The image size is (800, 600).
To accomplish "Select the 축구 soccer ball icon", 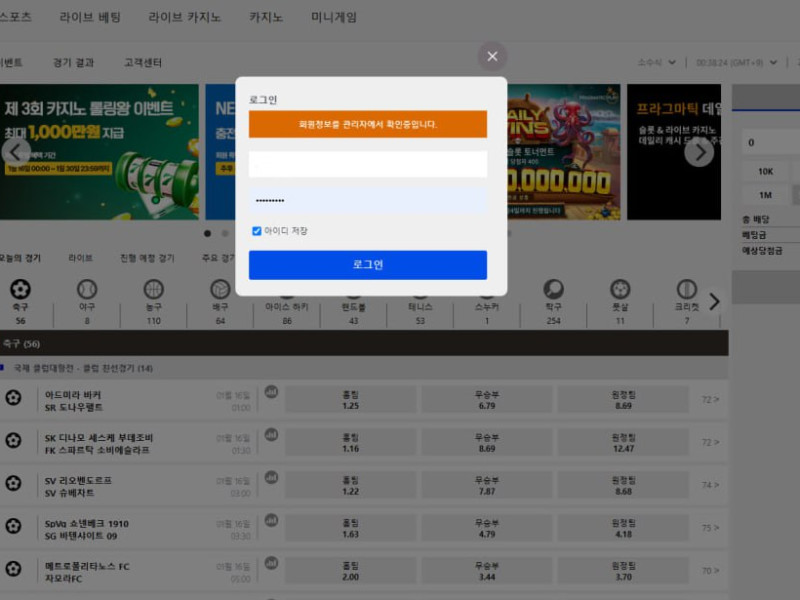I will click(20, 289).
